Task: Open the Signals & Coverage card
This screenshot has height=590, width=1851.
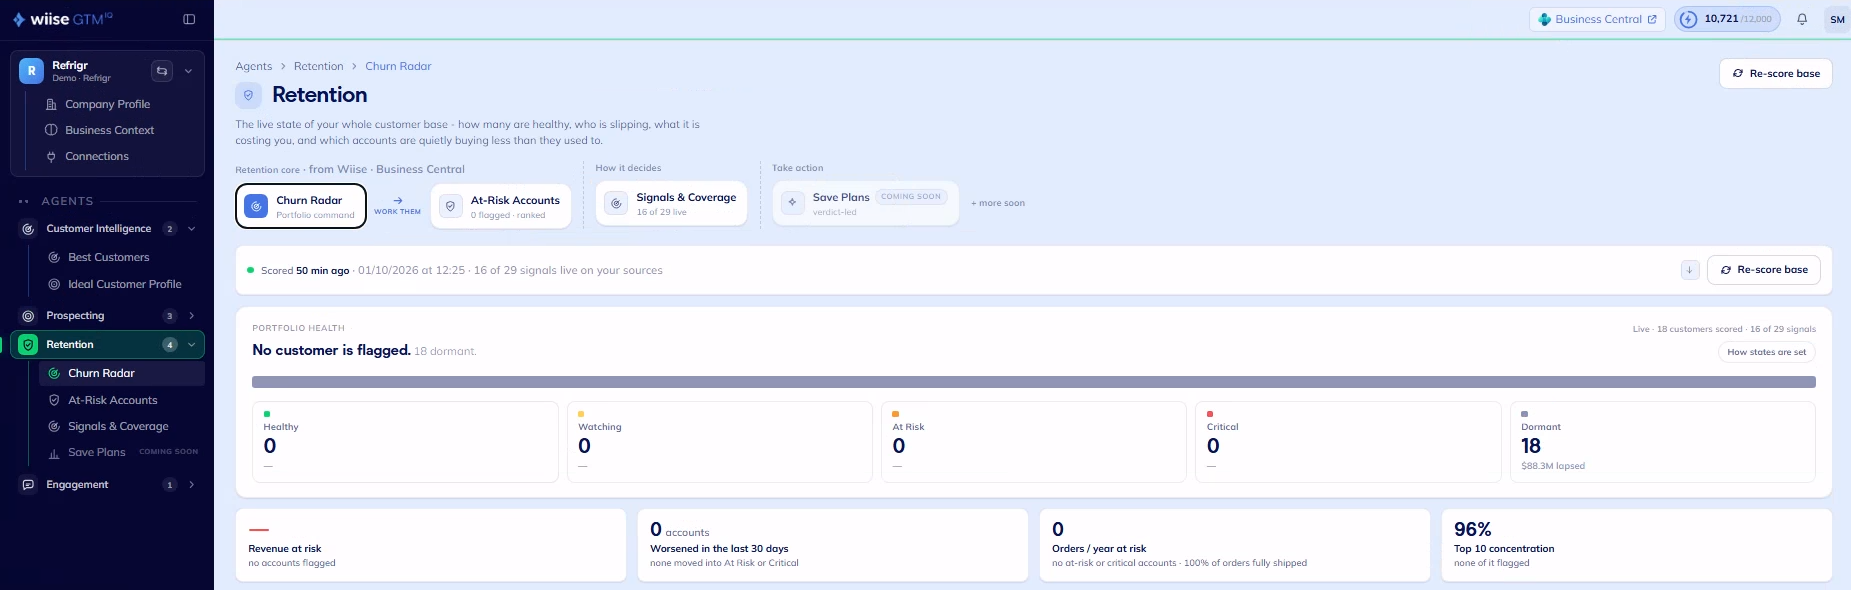Action: pyautogui.click(x=671, y=204)
